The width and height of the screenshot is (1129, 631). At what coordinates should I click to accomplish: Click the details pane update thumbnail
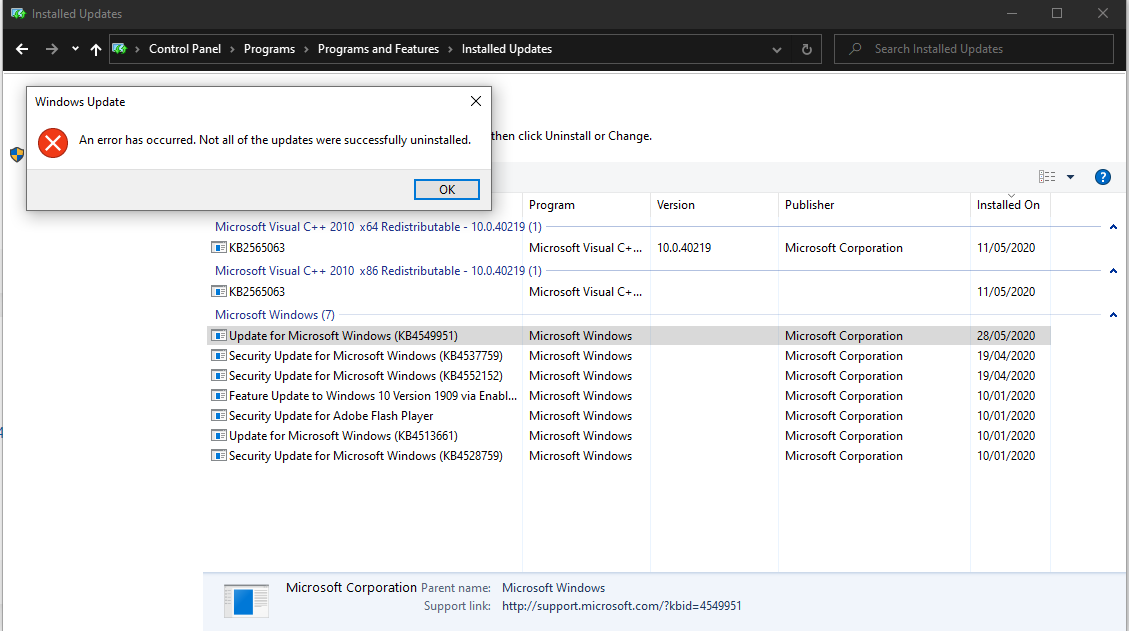(246, 601)
